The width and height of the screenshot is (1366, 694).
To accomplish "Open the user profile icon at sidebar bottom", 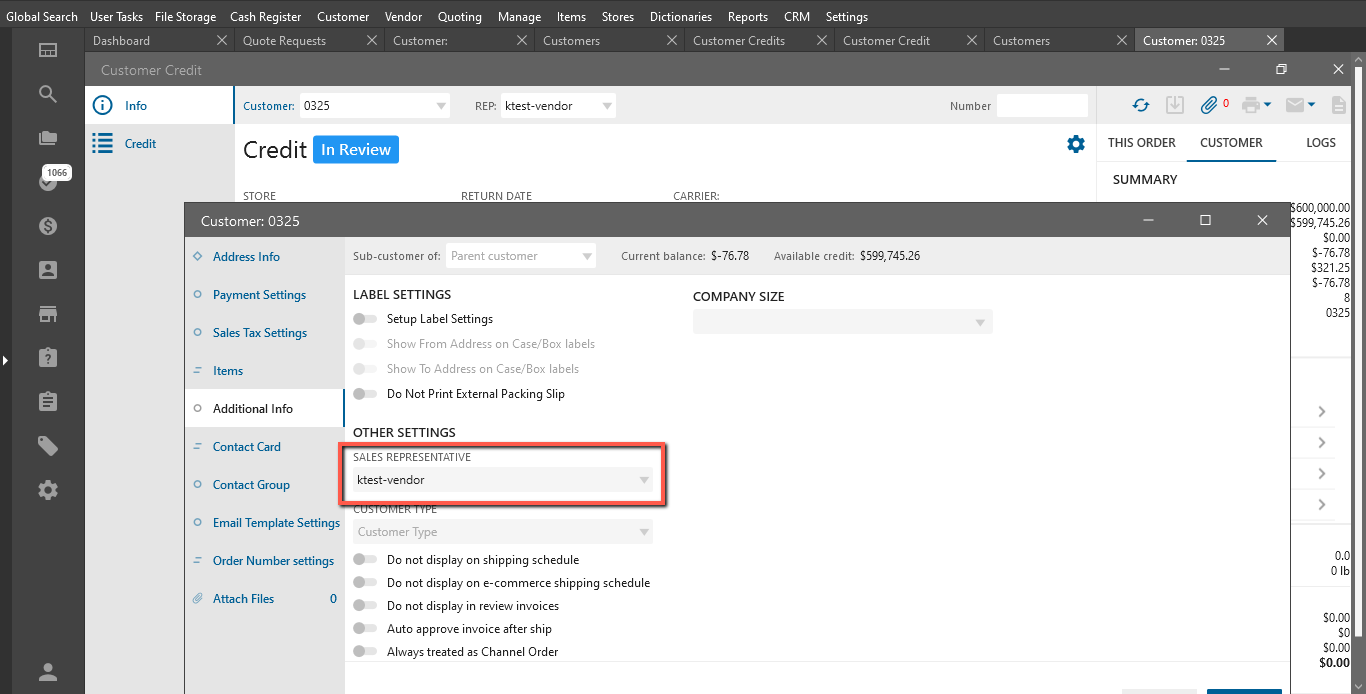I will pos(48,671).
